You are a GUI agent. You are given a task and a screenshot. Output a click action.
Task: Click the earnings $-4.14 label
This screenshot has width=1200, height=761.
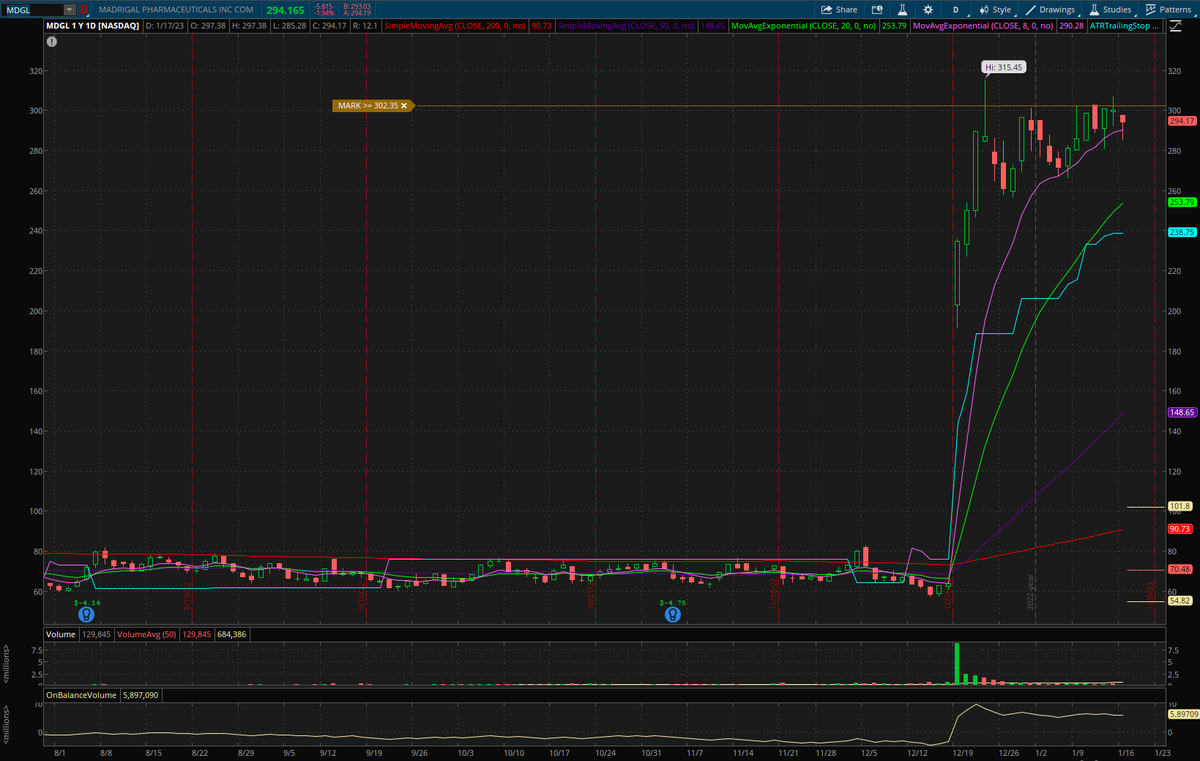88,603
